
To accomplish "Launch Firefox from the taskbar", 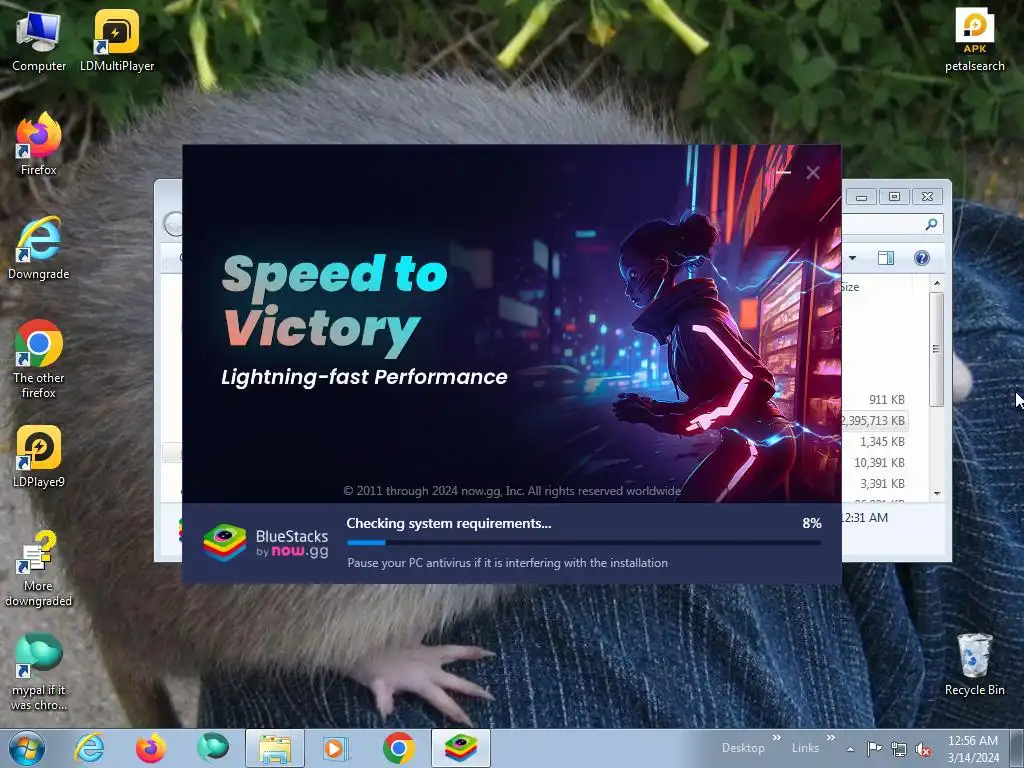I will coord(150,748).
